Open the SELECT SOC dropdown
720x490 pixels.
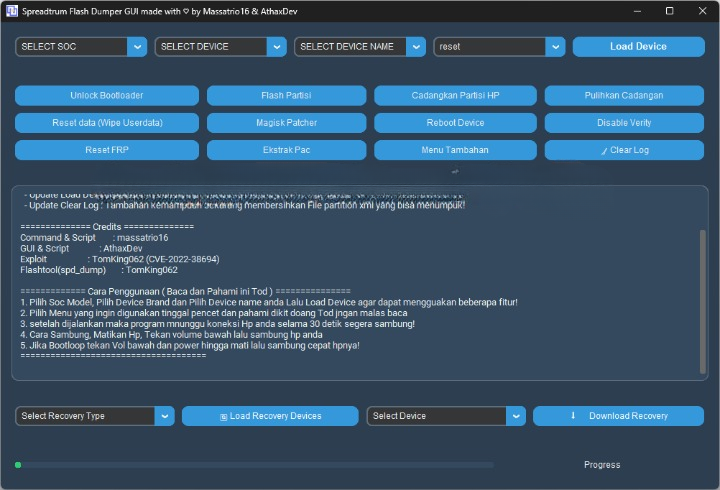tap(137, 47)
